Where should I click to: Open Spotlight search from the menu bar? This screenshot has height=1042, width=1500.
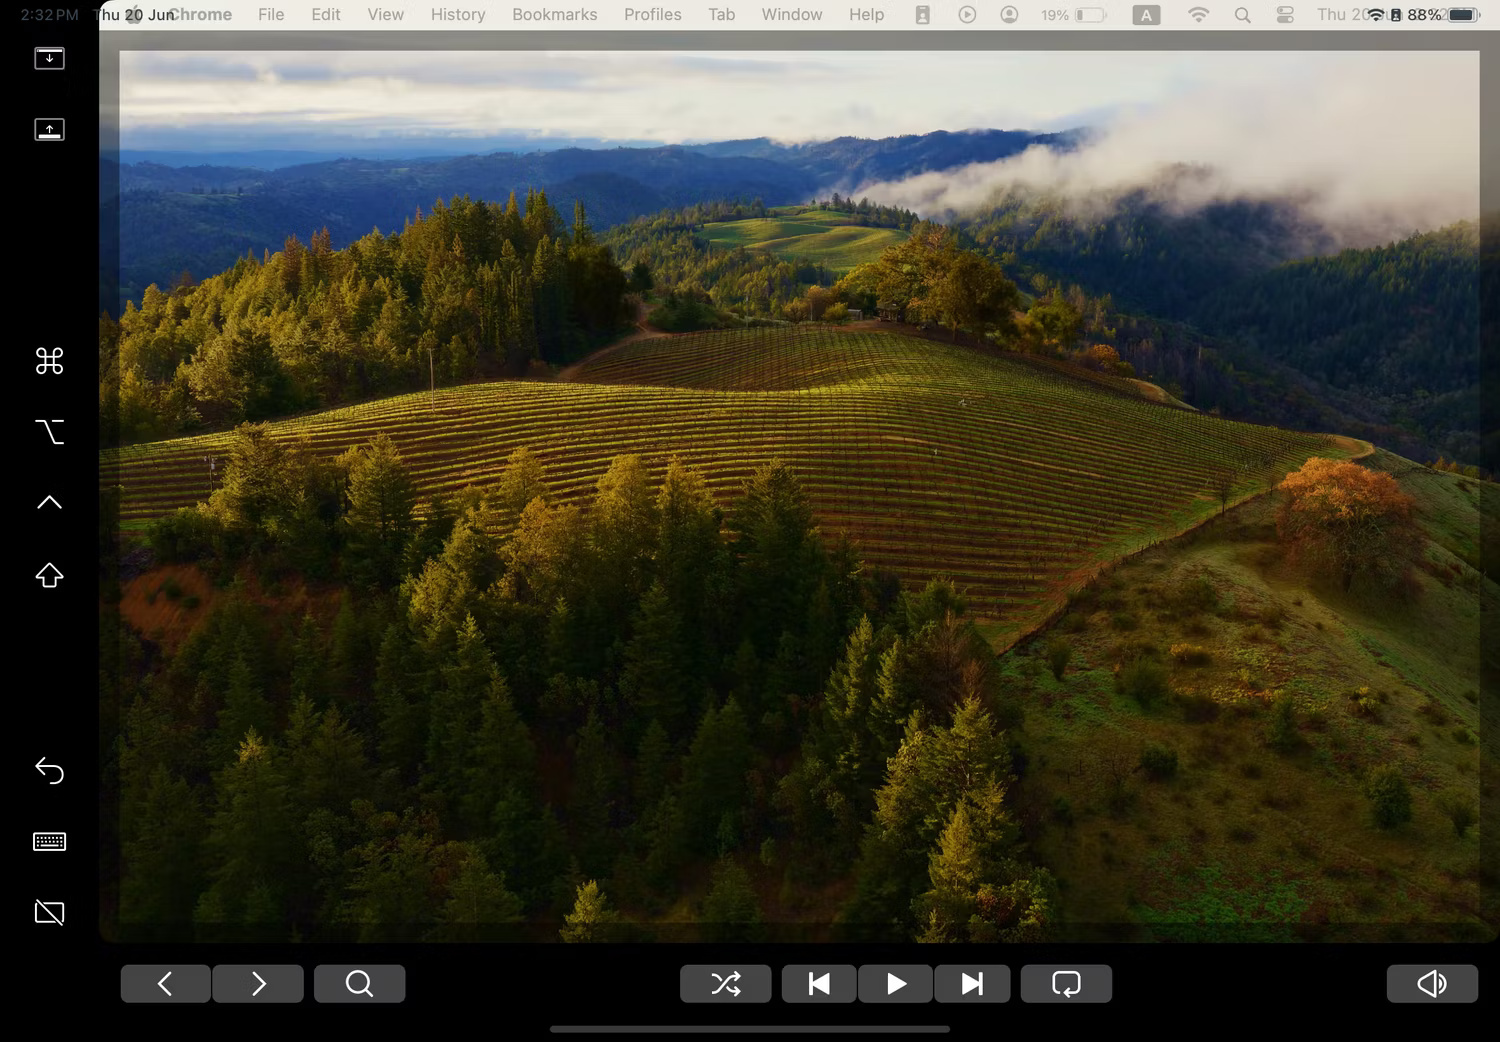click(1241, 15)
